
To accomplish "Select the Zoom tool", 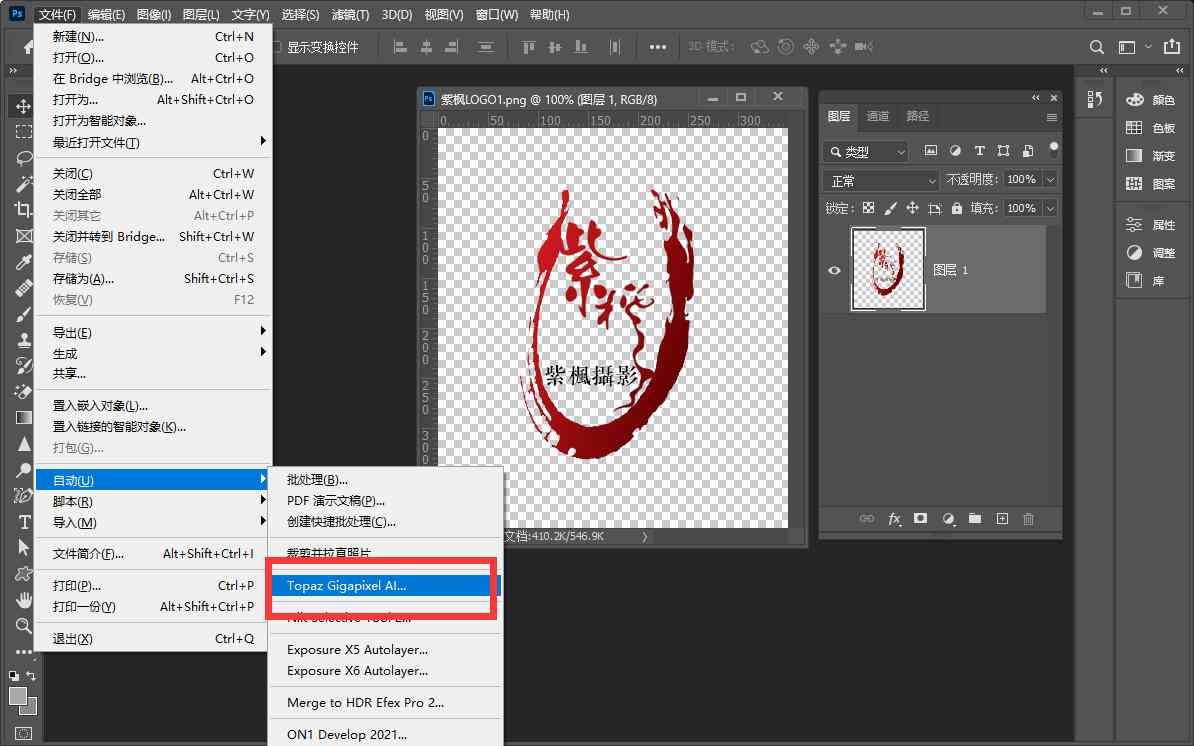I will [x=24, y=626].
